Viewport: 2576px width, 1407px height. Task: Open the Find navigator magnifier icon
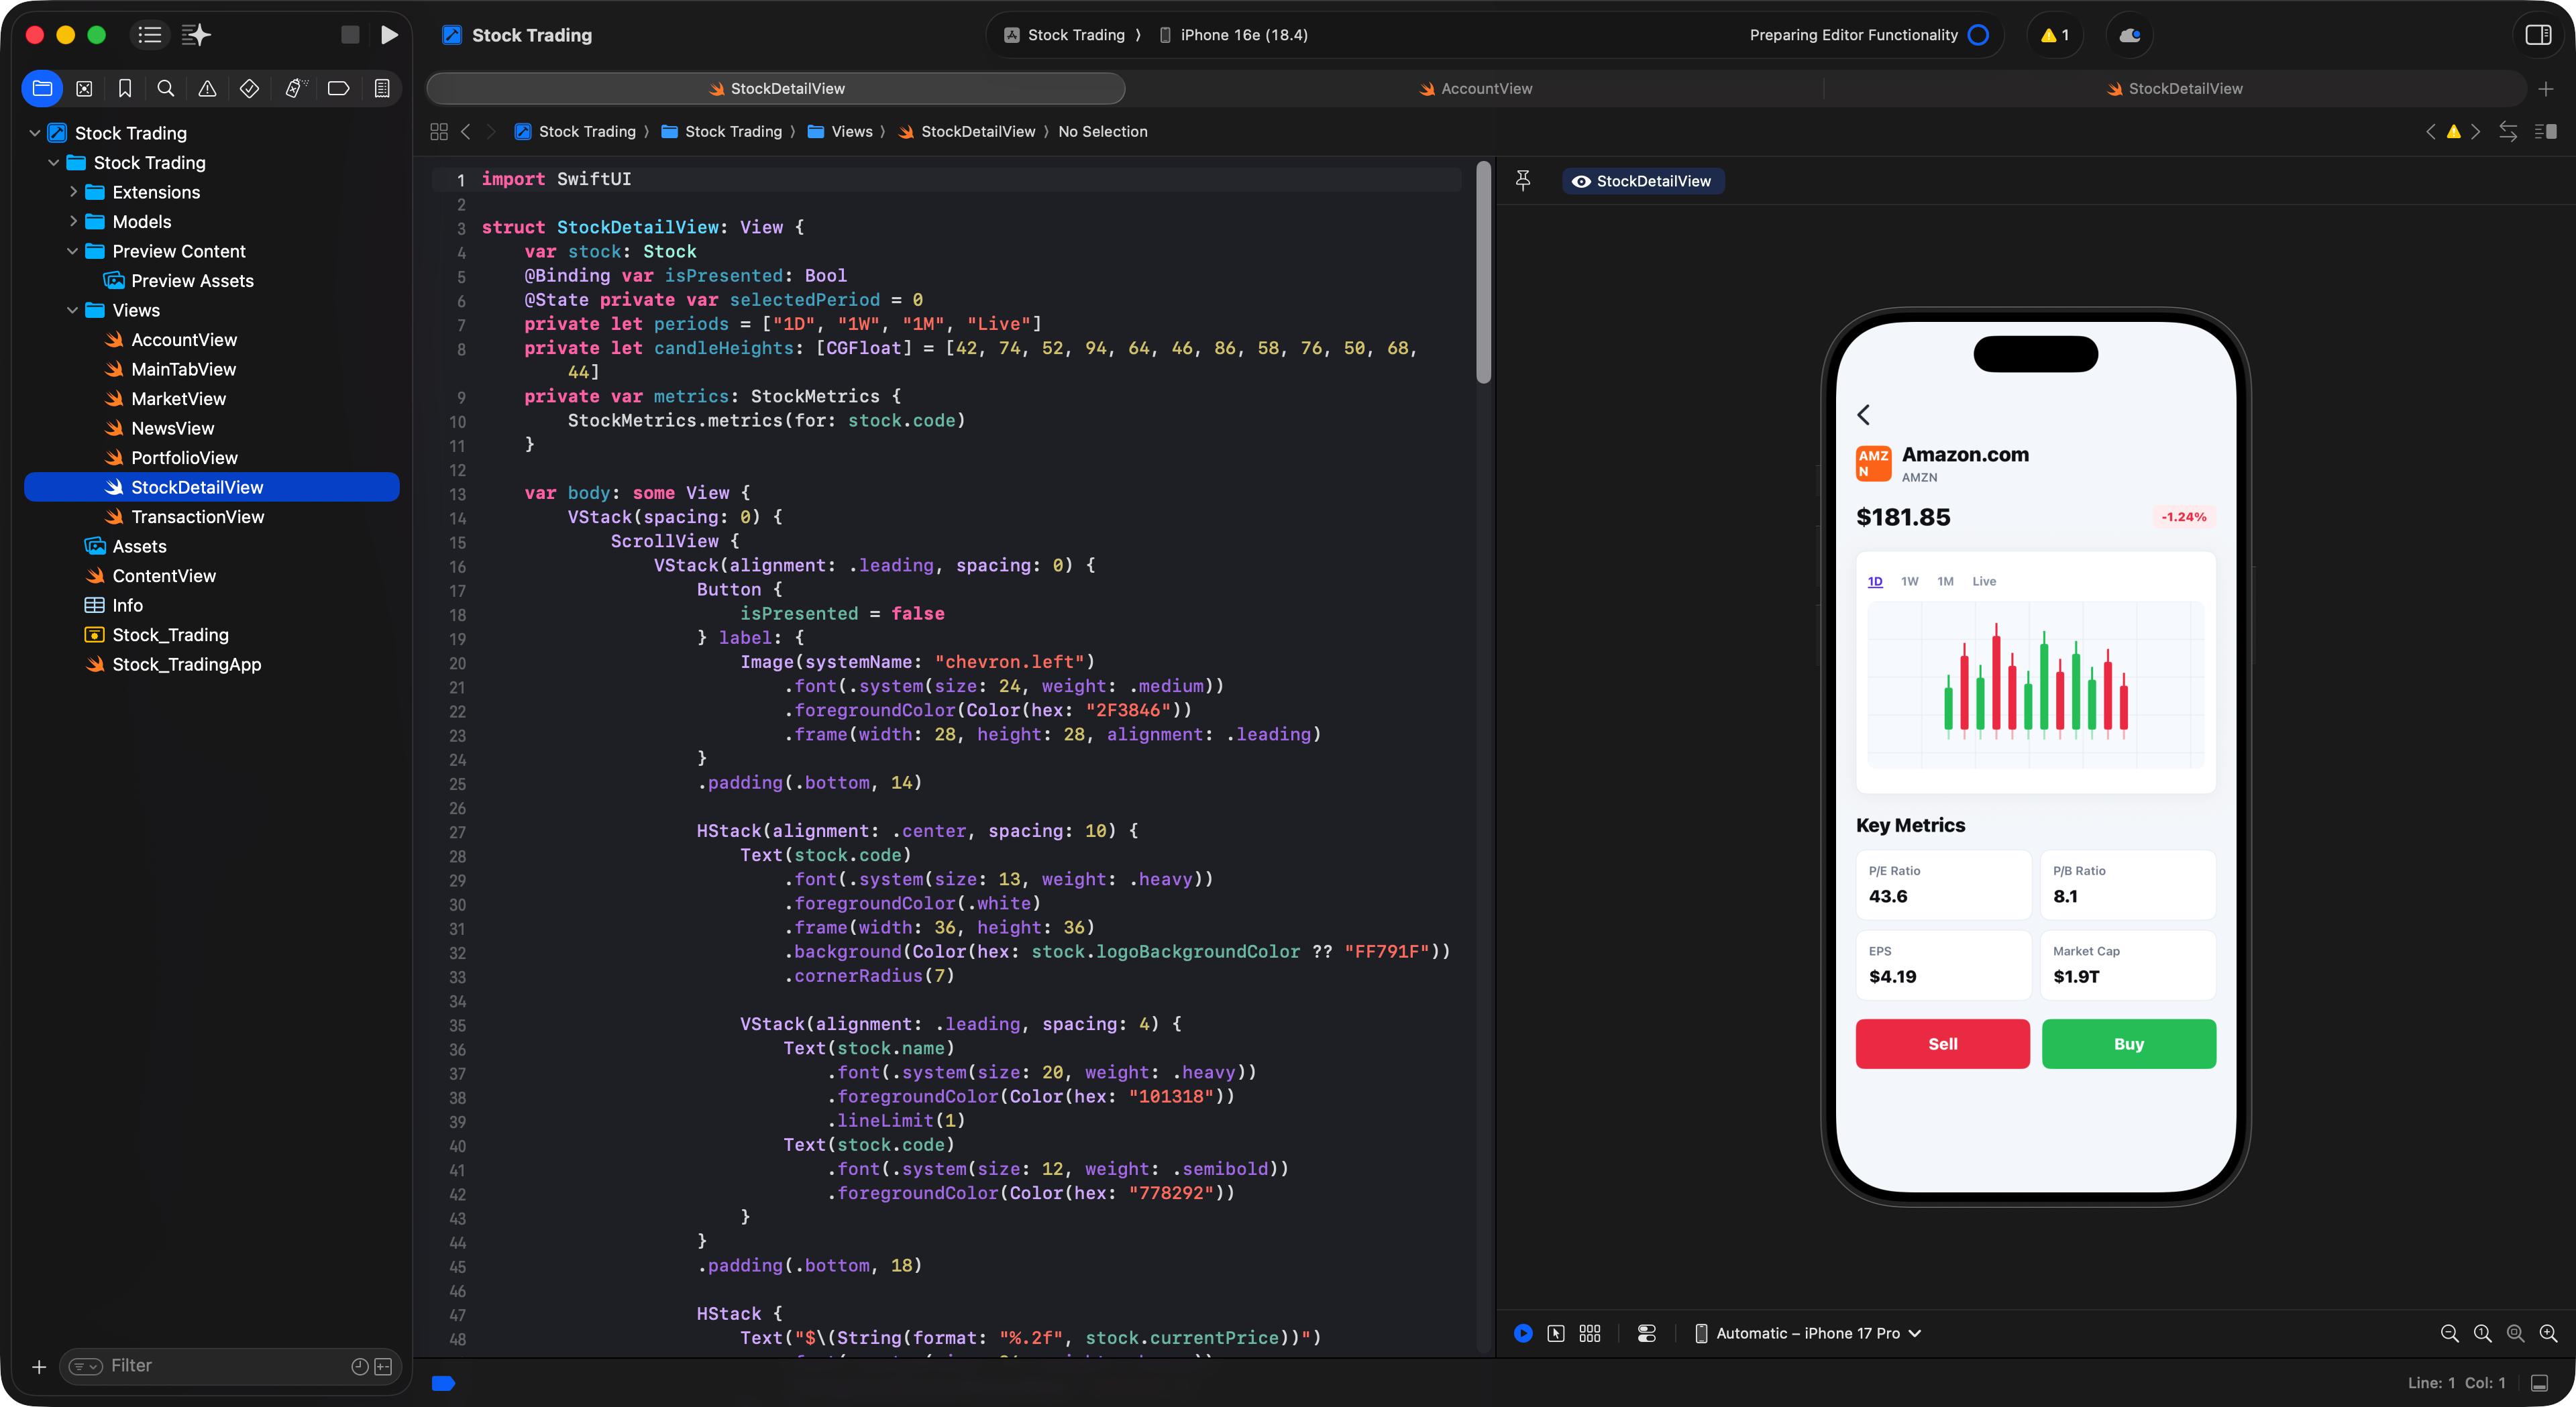(x=166, y=89)
